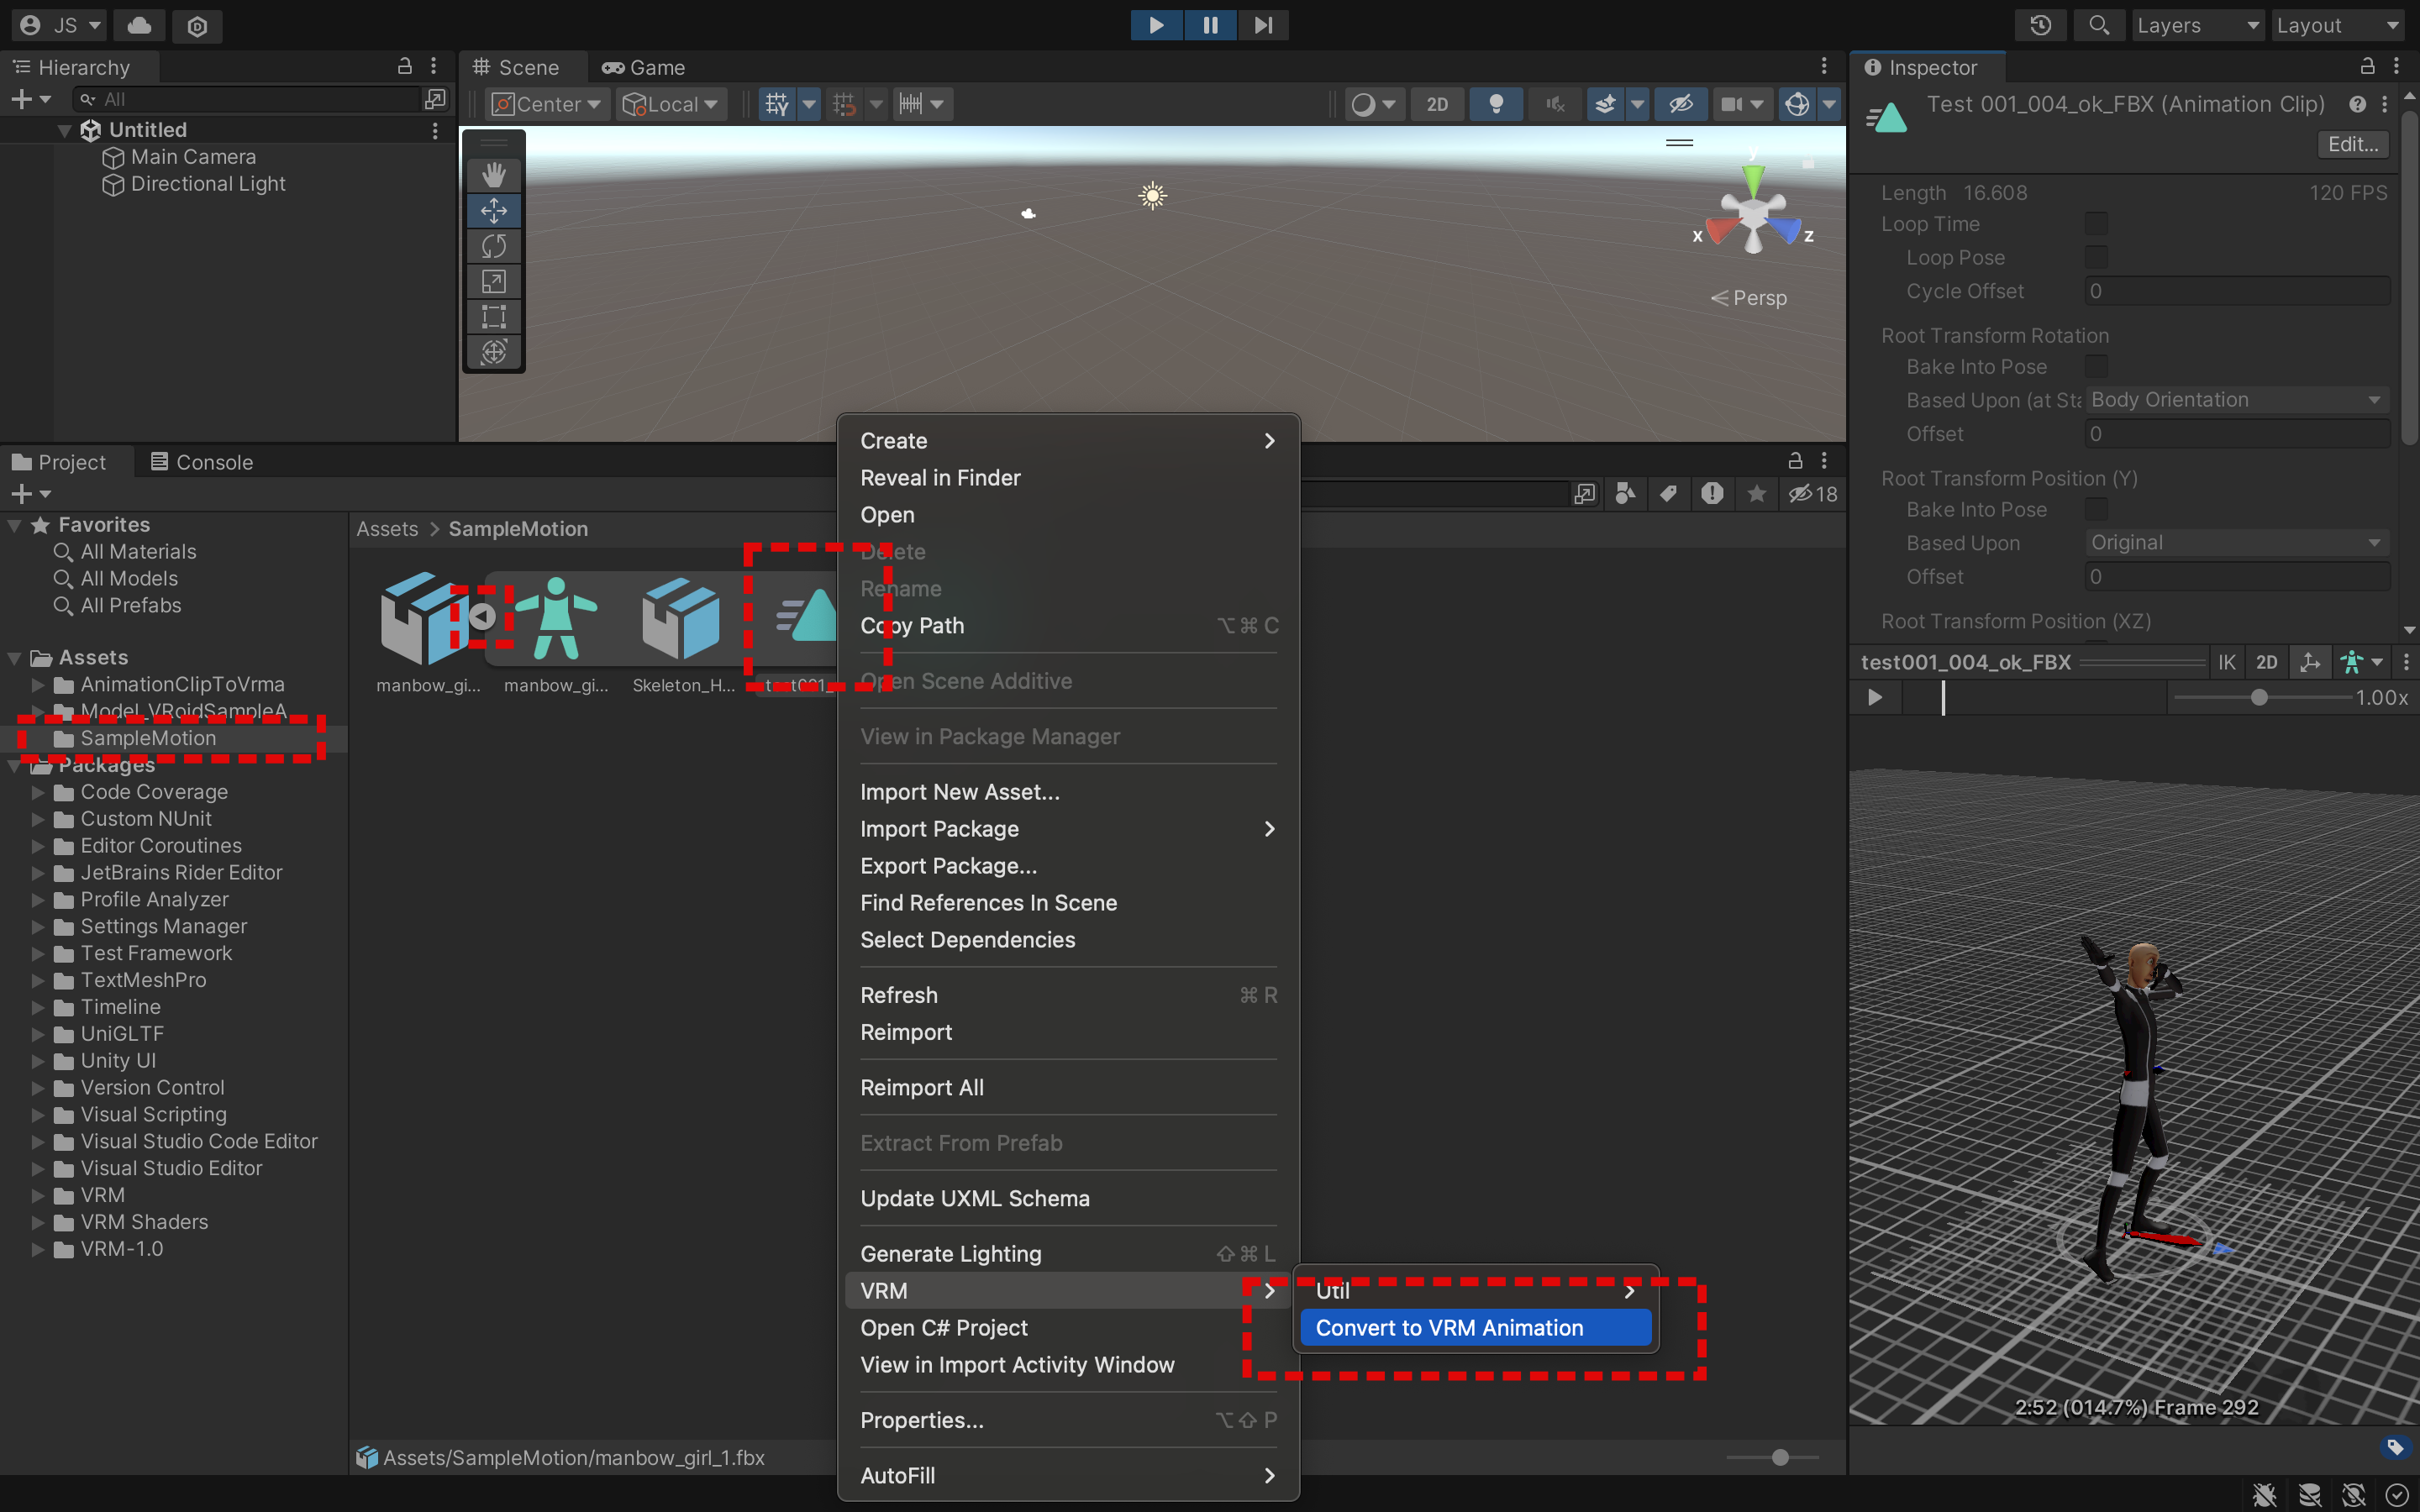The height and width of the screenshot is (1512, 2420).
Task: Choose Convert to VRM Animation
Action: pos(1476,1328)
